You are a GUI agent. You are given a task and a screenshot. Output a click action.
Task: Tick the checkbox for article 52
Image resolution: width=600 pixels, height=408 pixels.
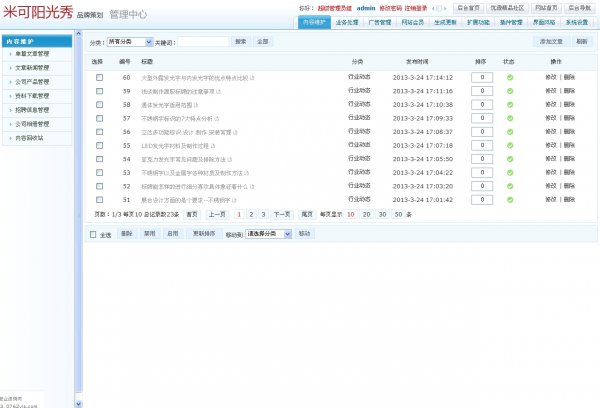pyautogui.click(x=99, y=186)
